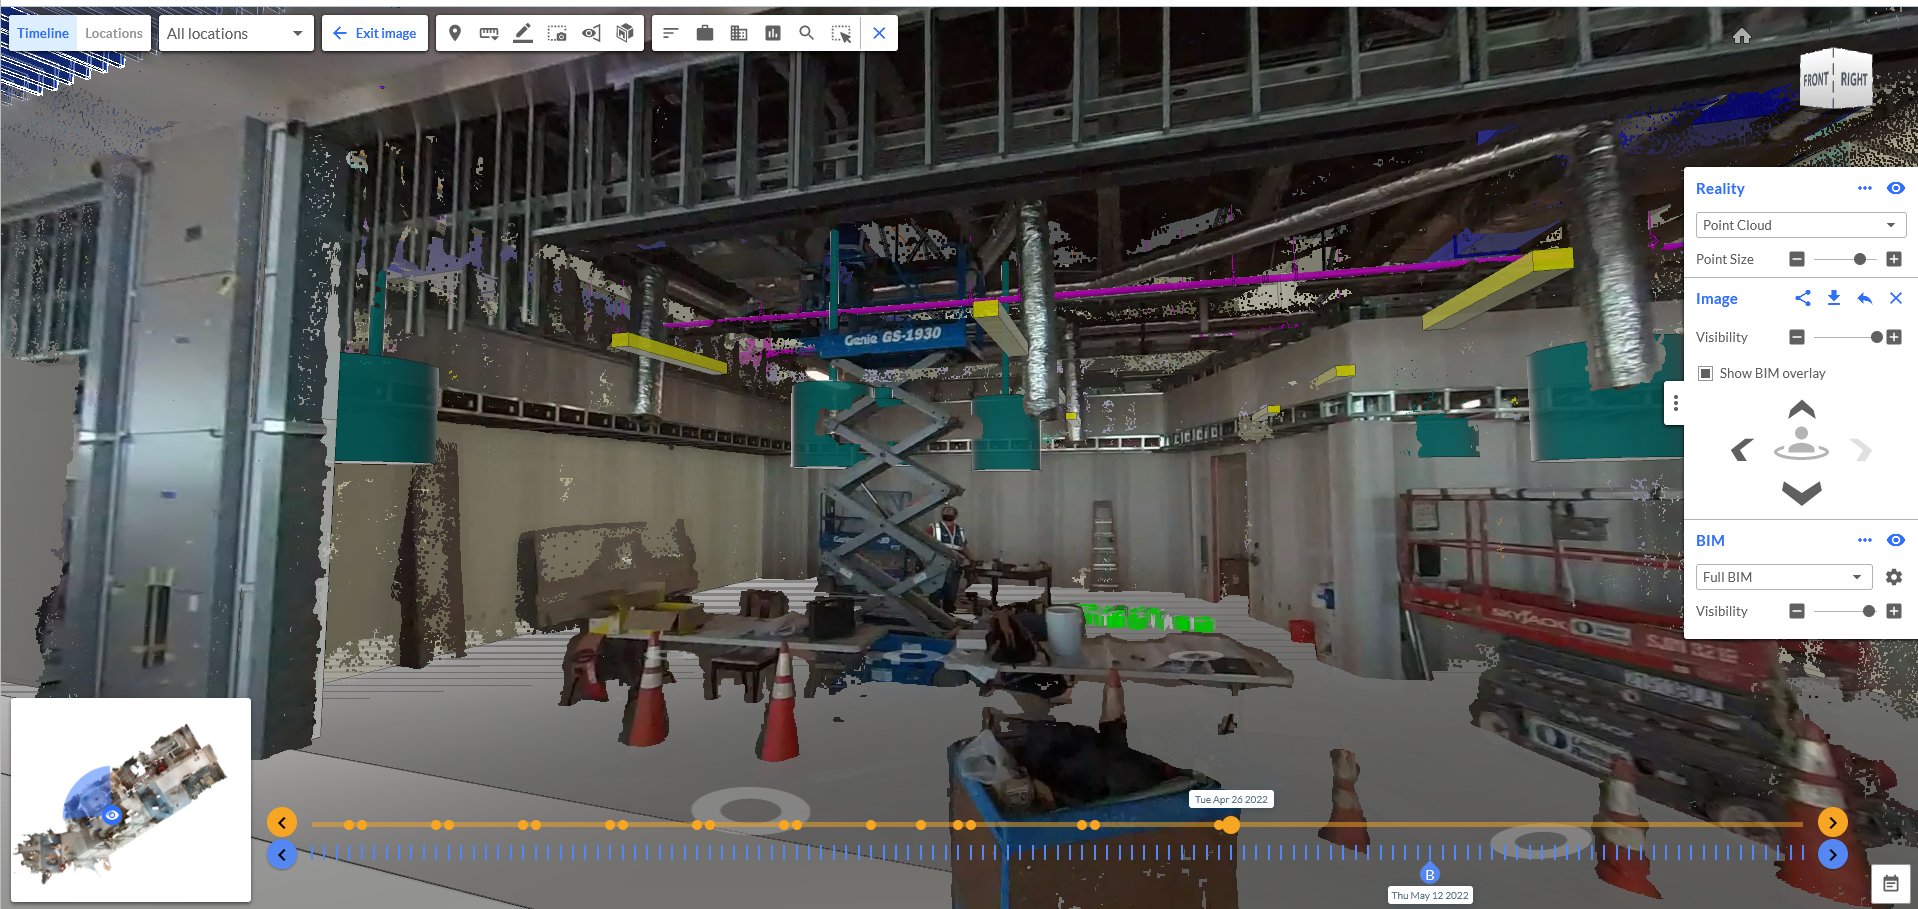Open the Point Cloud dropdown in Reality panel

click(1800, 225)
